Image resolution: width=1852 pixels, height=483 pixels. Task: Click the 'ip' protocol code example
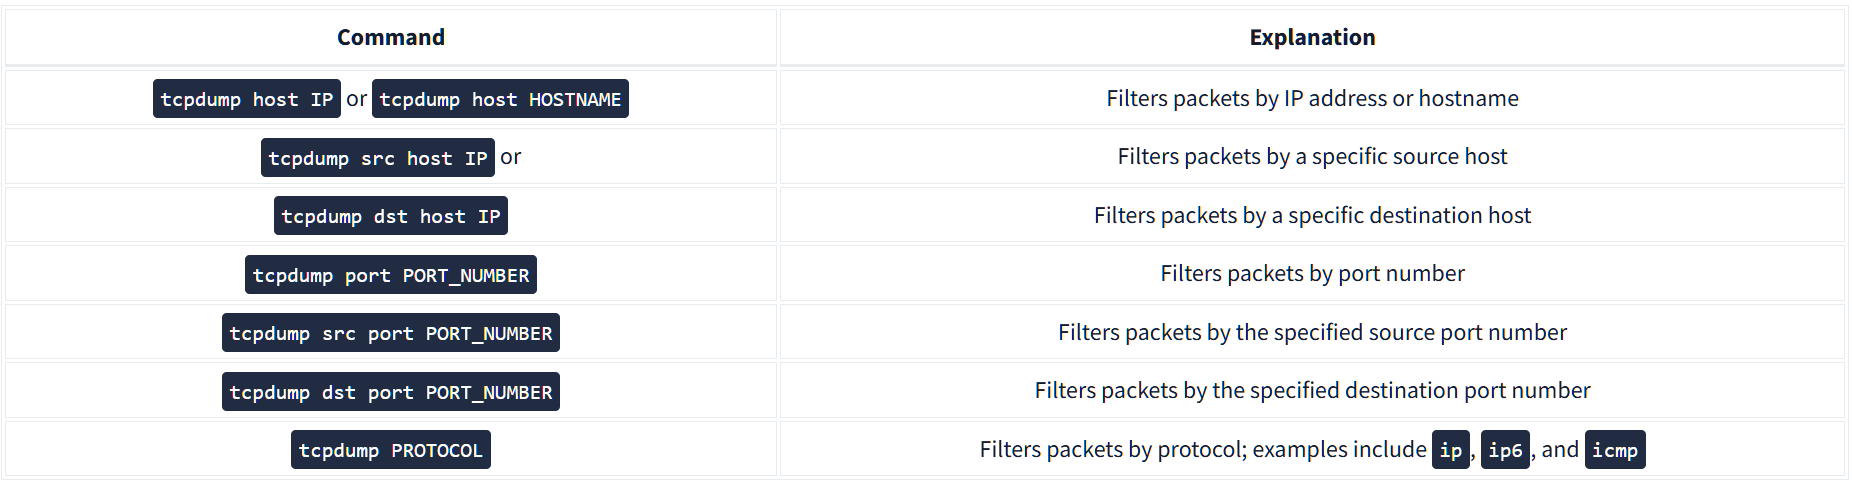click(1450, 450)
